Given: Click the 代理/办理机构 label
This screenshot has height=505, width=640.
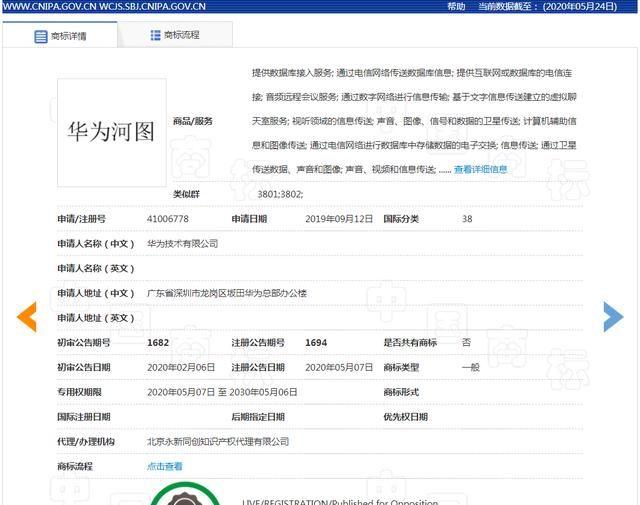Looking at the screenshot, I should [x=86, y=441].
